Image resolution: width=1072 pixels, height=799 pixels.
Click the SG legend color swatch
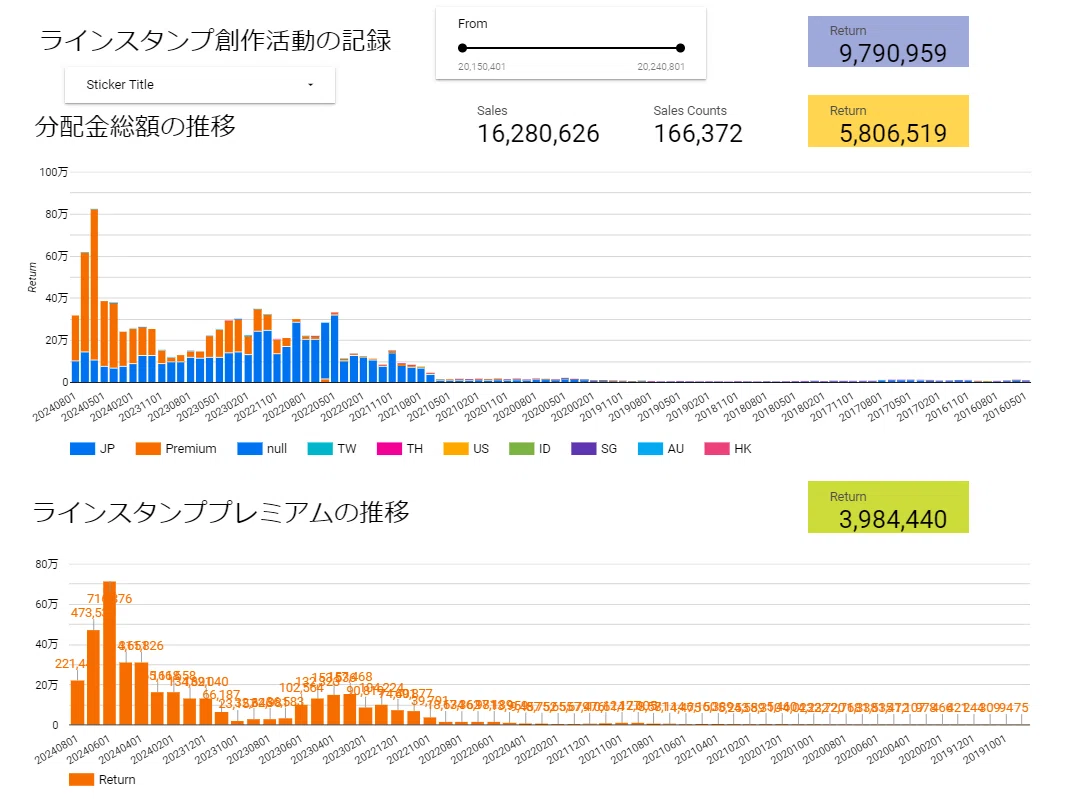pyautogui.click(x=583, y=448)
